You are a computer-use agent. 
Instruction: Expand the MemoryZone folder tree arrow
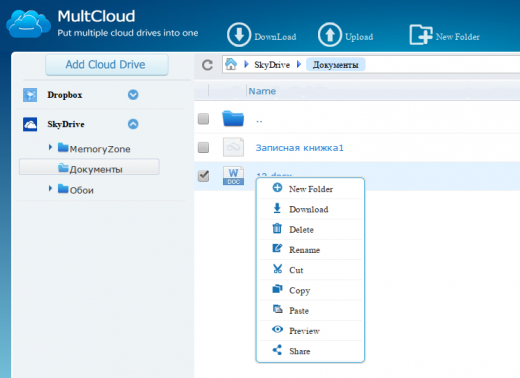tap(50, 147)
